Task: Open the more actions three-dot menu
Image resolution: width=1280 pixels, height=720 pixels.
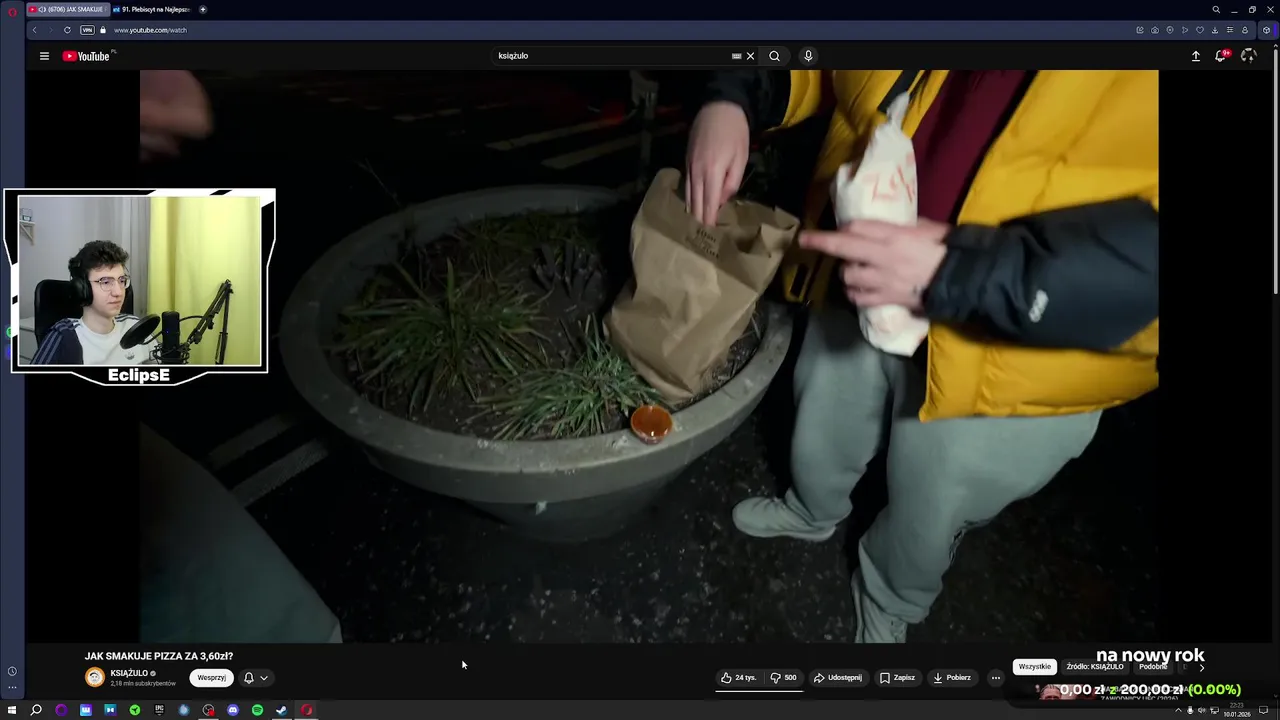Action: pos(995,677)
